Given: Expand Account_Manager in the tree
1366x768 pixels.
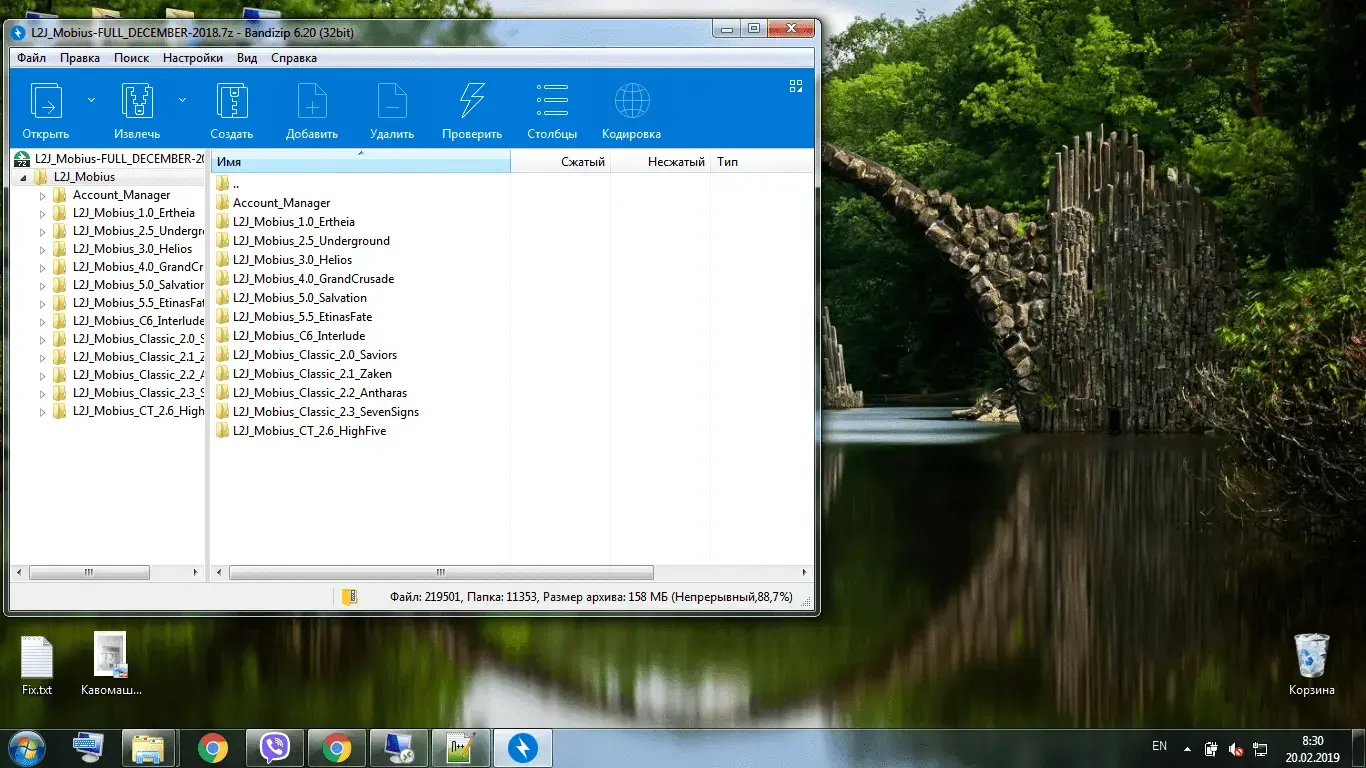Looking at the screenshot, I should (42, 195).
